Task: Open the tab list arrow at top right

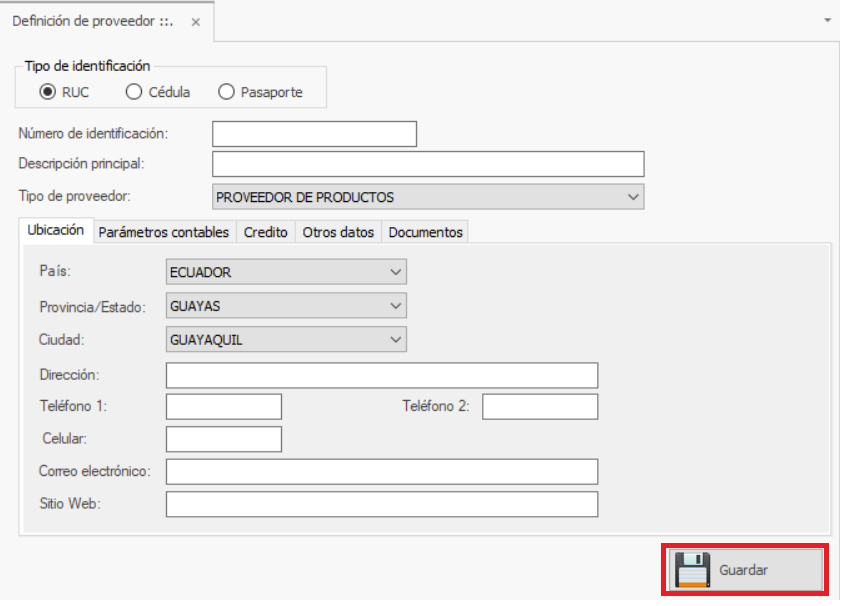Action: 828,20
